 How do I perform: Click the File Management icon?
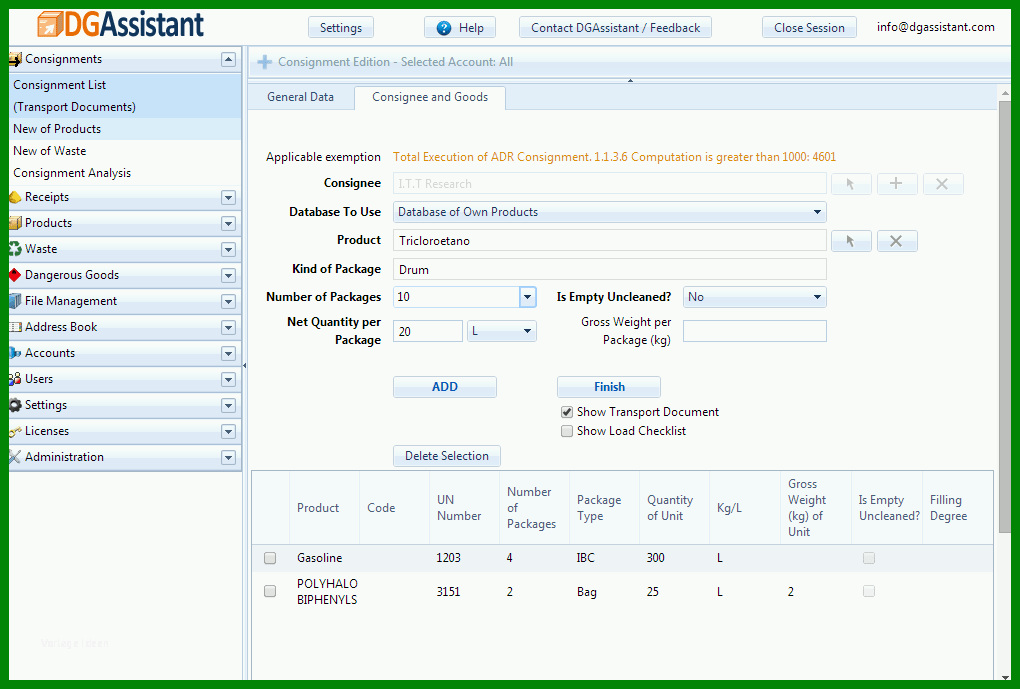coord(15,301)
